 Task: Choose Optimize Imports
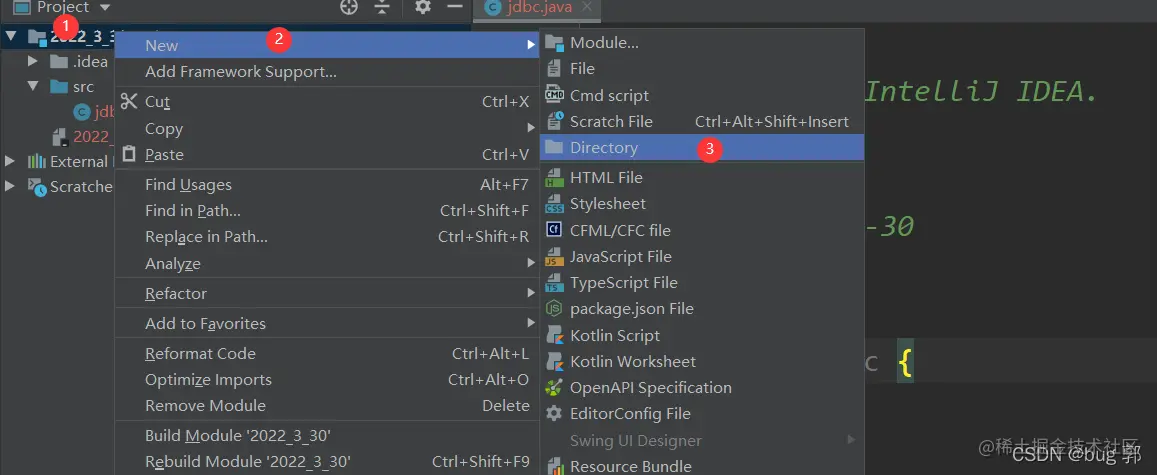click(326, 379)
